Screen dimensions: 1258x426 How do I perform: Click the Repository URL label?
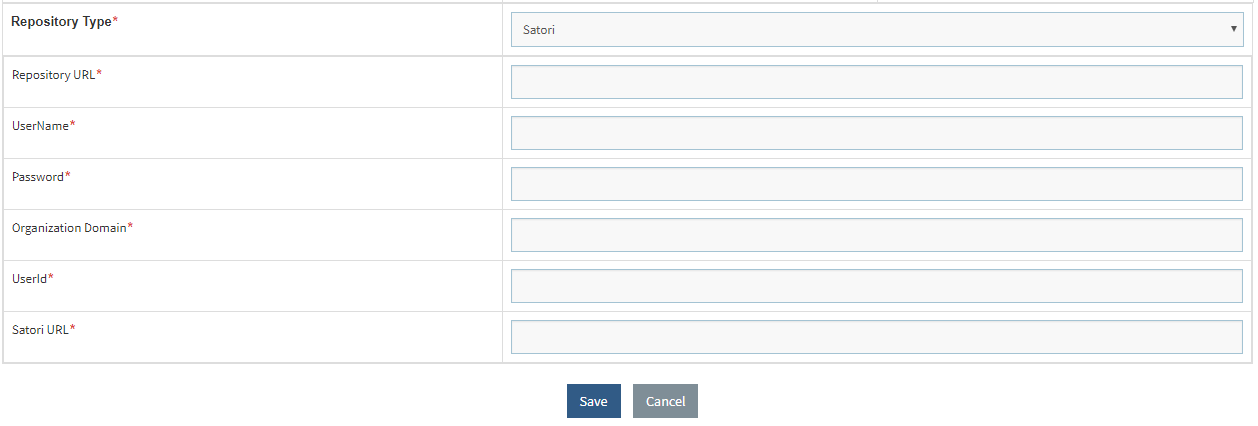coord(54,75)
